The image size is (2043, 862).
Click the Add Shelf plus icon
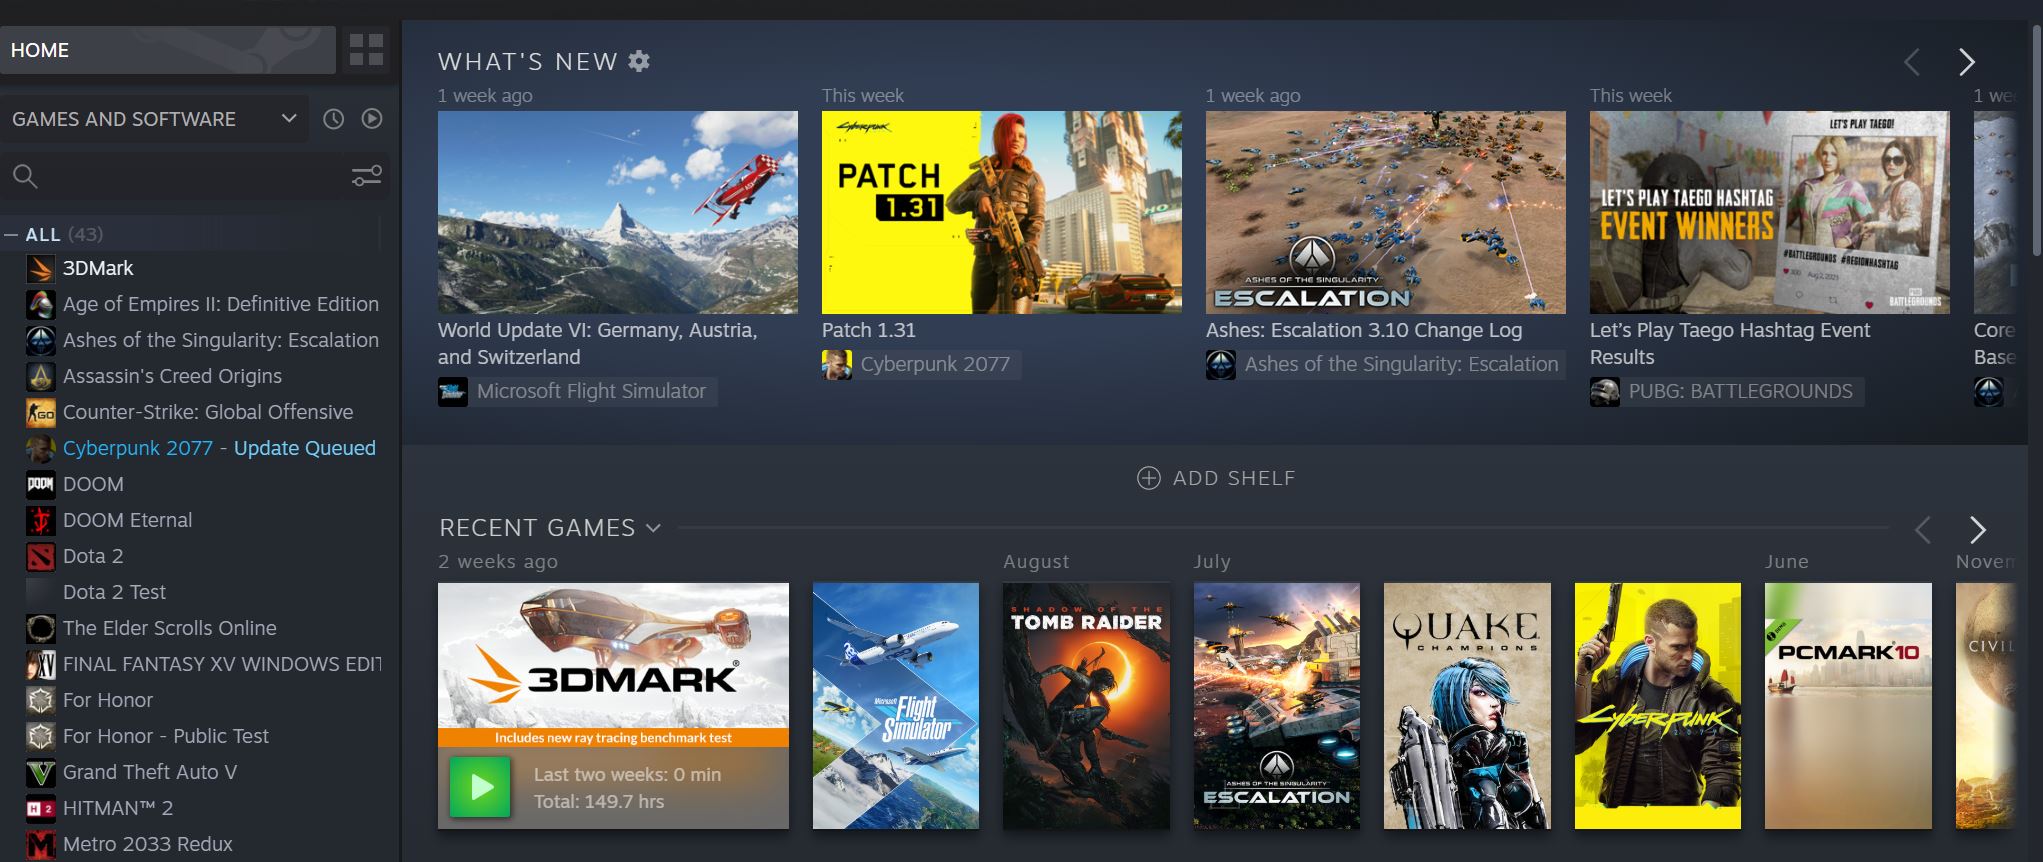[x=1149, y=478]
